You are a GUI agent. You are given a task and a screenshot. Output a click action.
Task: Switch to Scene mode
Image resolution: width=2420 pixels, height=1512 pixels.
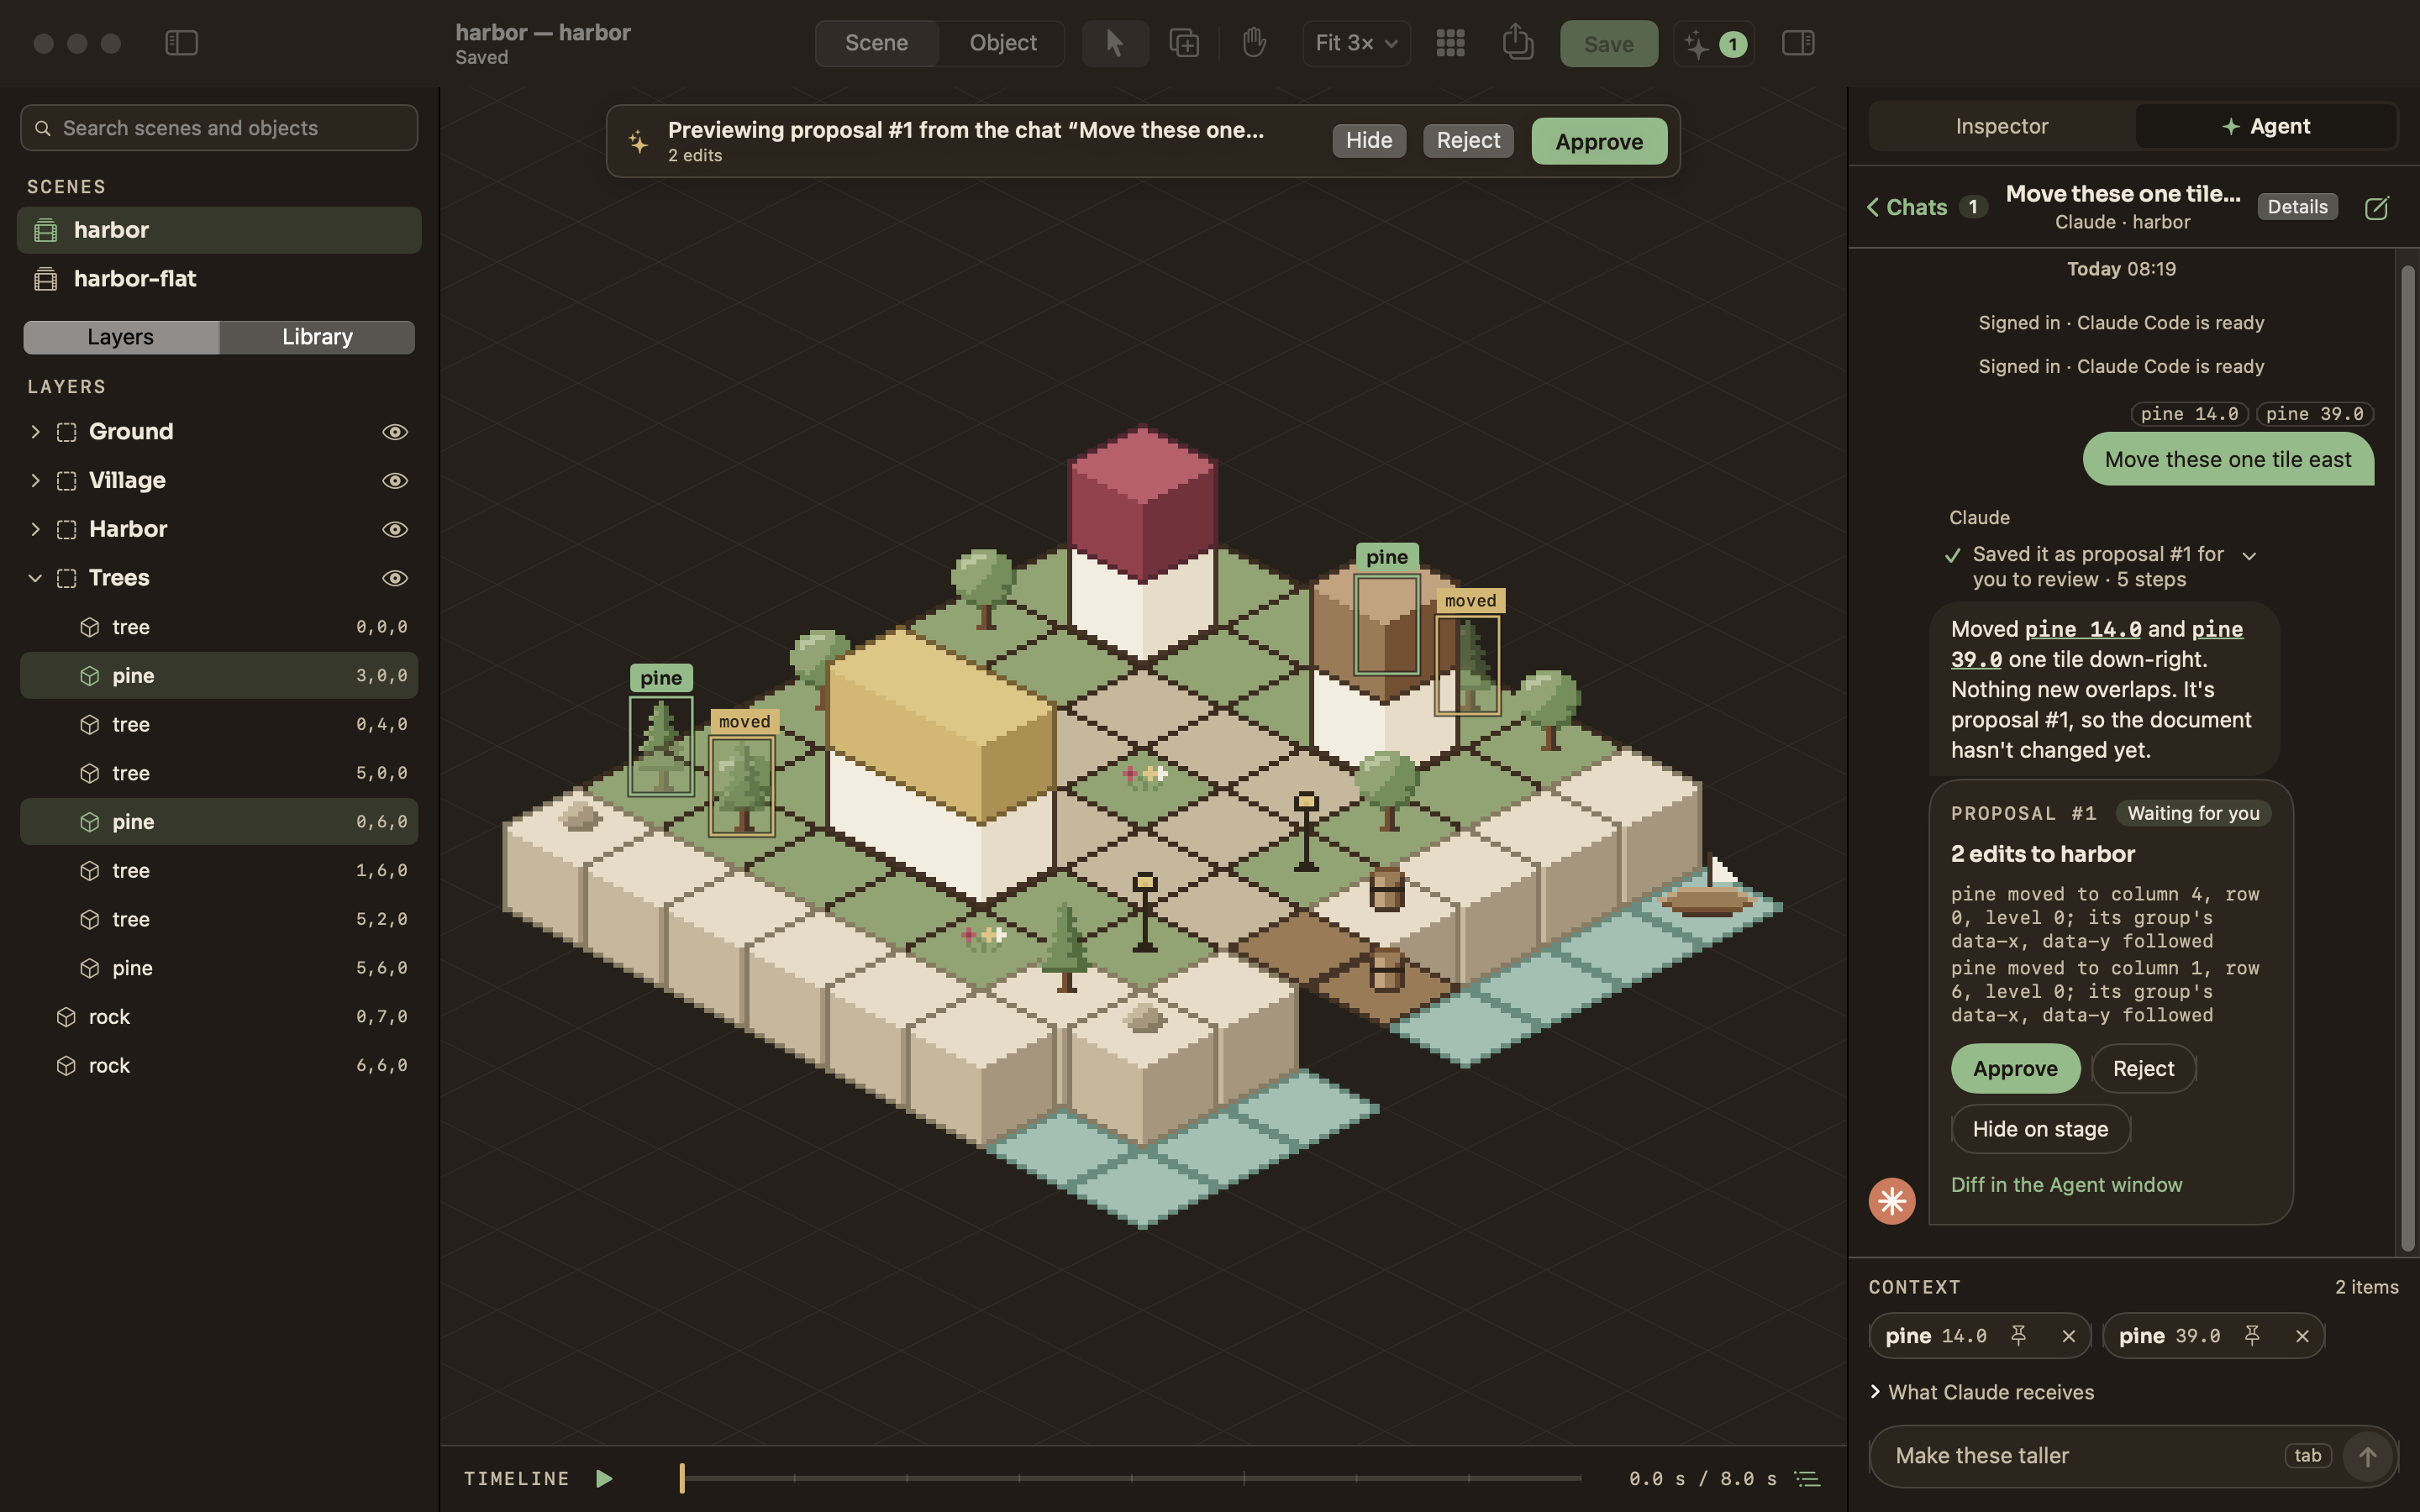tap(876, 43)
